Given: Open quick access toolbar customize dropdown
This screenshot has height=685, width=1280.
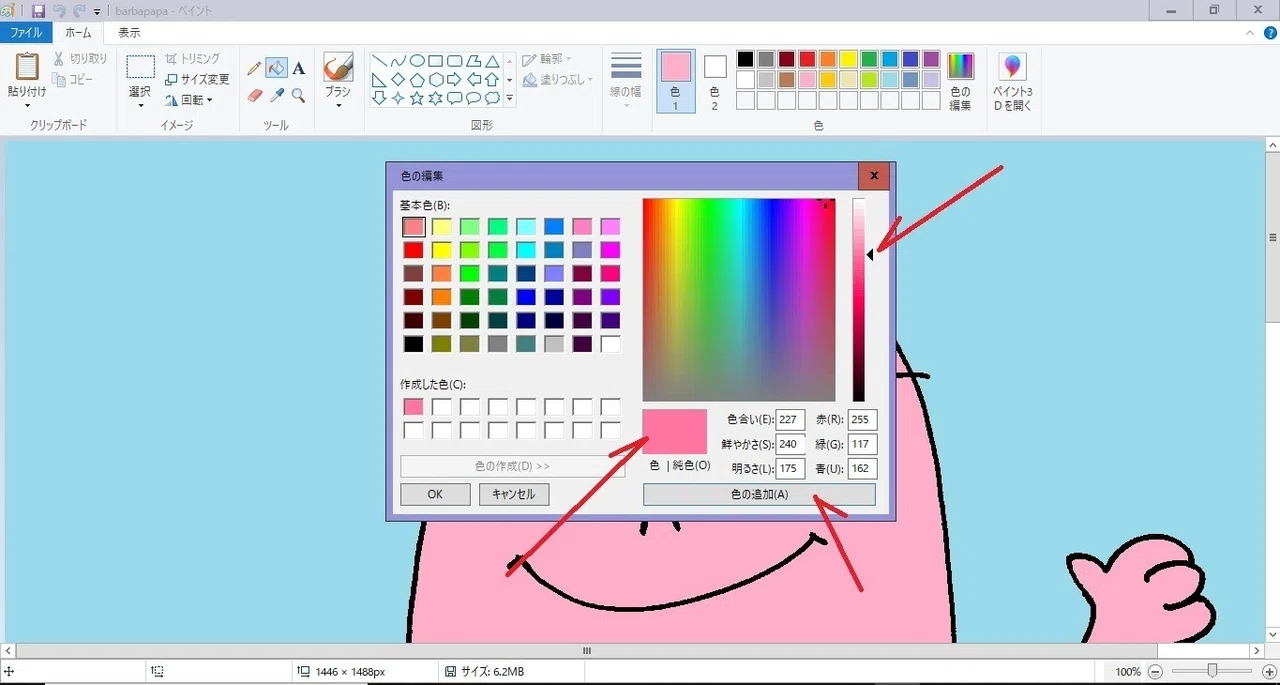Looking at the screenshot, I should 97,11.
